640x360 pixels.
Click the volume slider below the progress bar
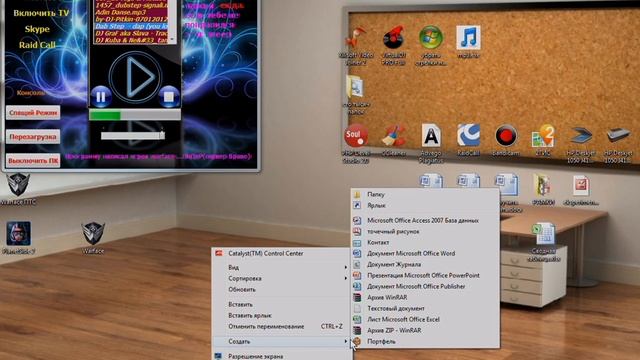(x=133, y=135)
